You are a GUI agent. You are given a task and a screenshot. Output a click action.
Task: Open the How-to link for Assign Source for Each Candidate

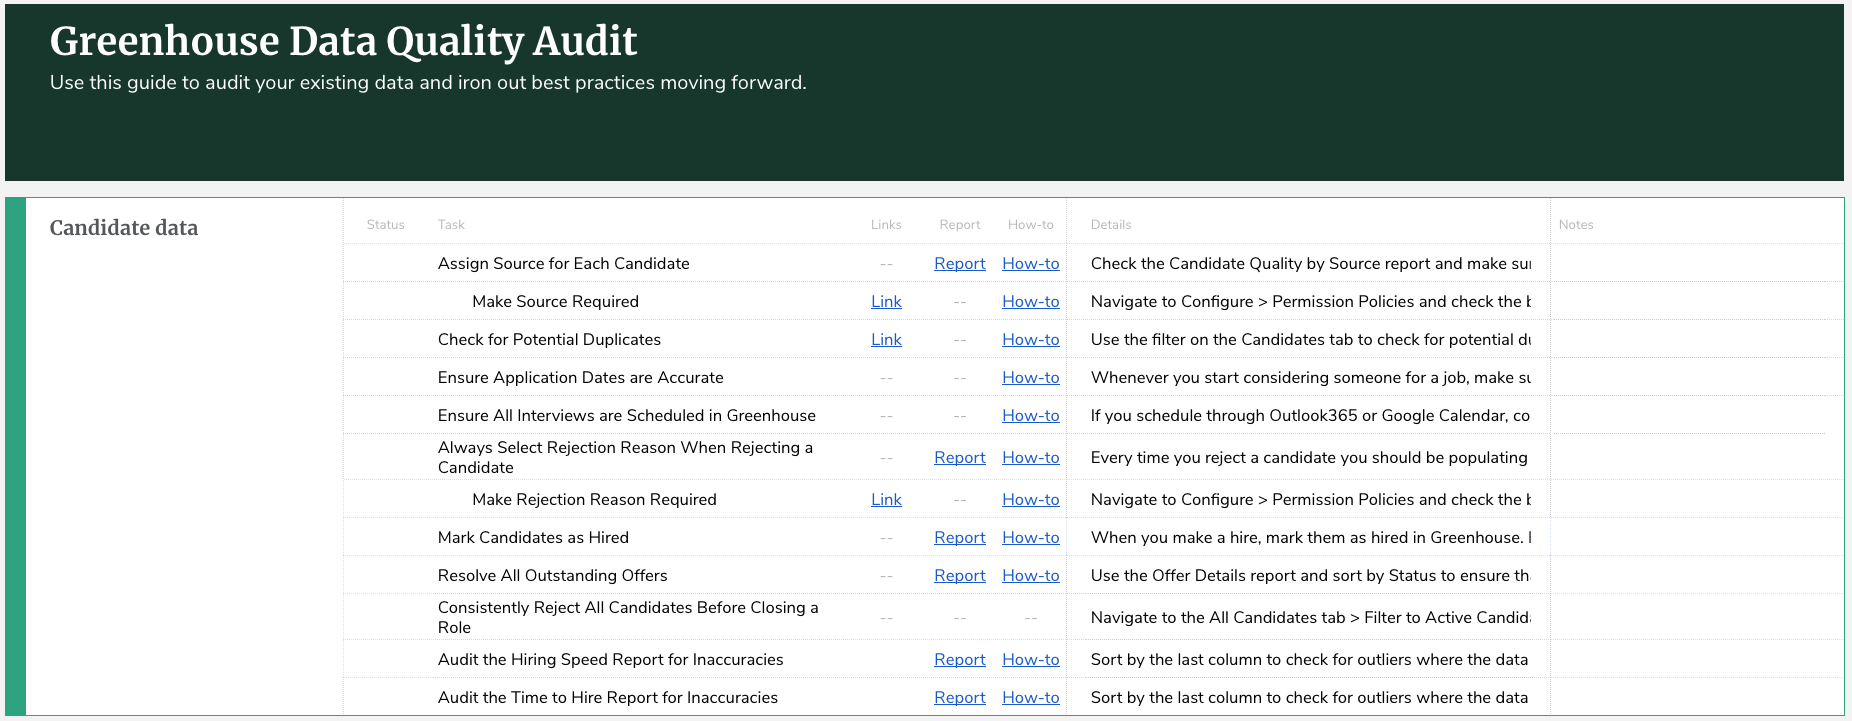click(x=1030, y=263)
